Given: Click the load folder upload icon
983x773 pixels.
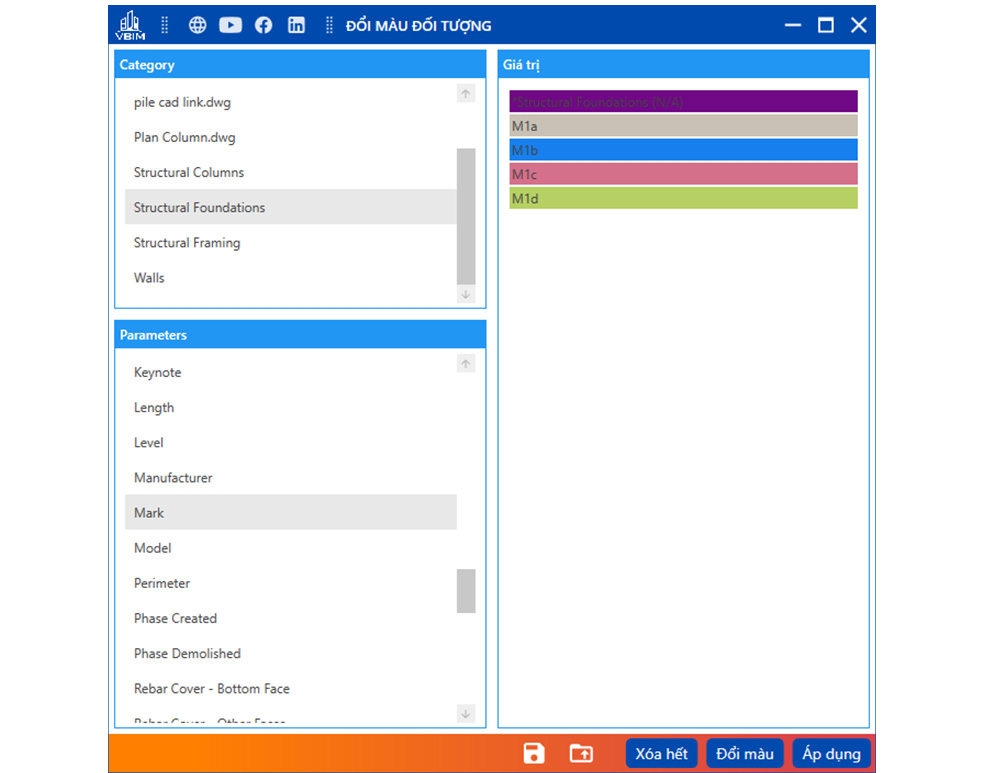Looking at the screenshot, I should point(581,753).
